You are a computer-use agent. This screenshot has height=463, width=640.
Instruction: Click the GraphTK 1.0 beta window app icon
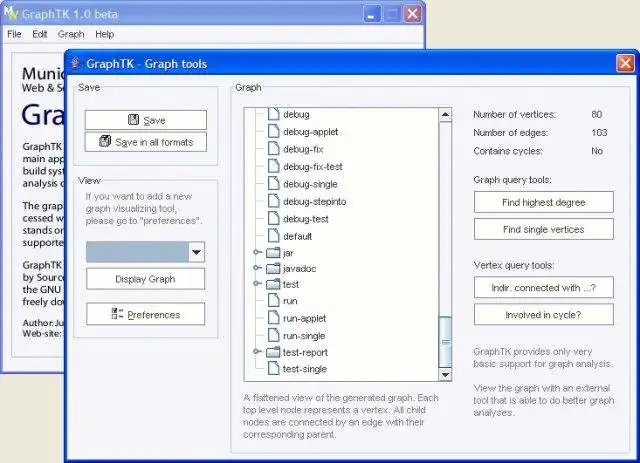pyautogui.click(x=11, y=13)
